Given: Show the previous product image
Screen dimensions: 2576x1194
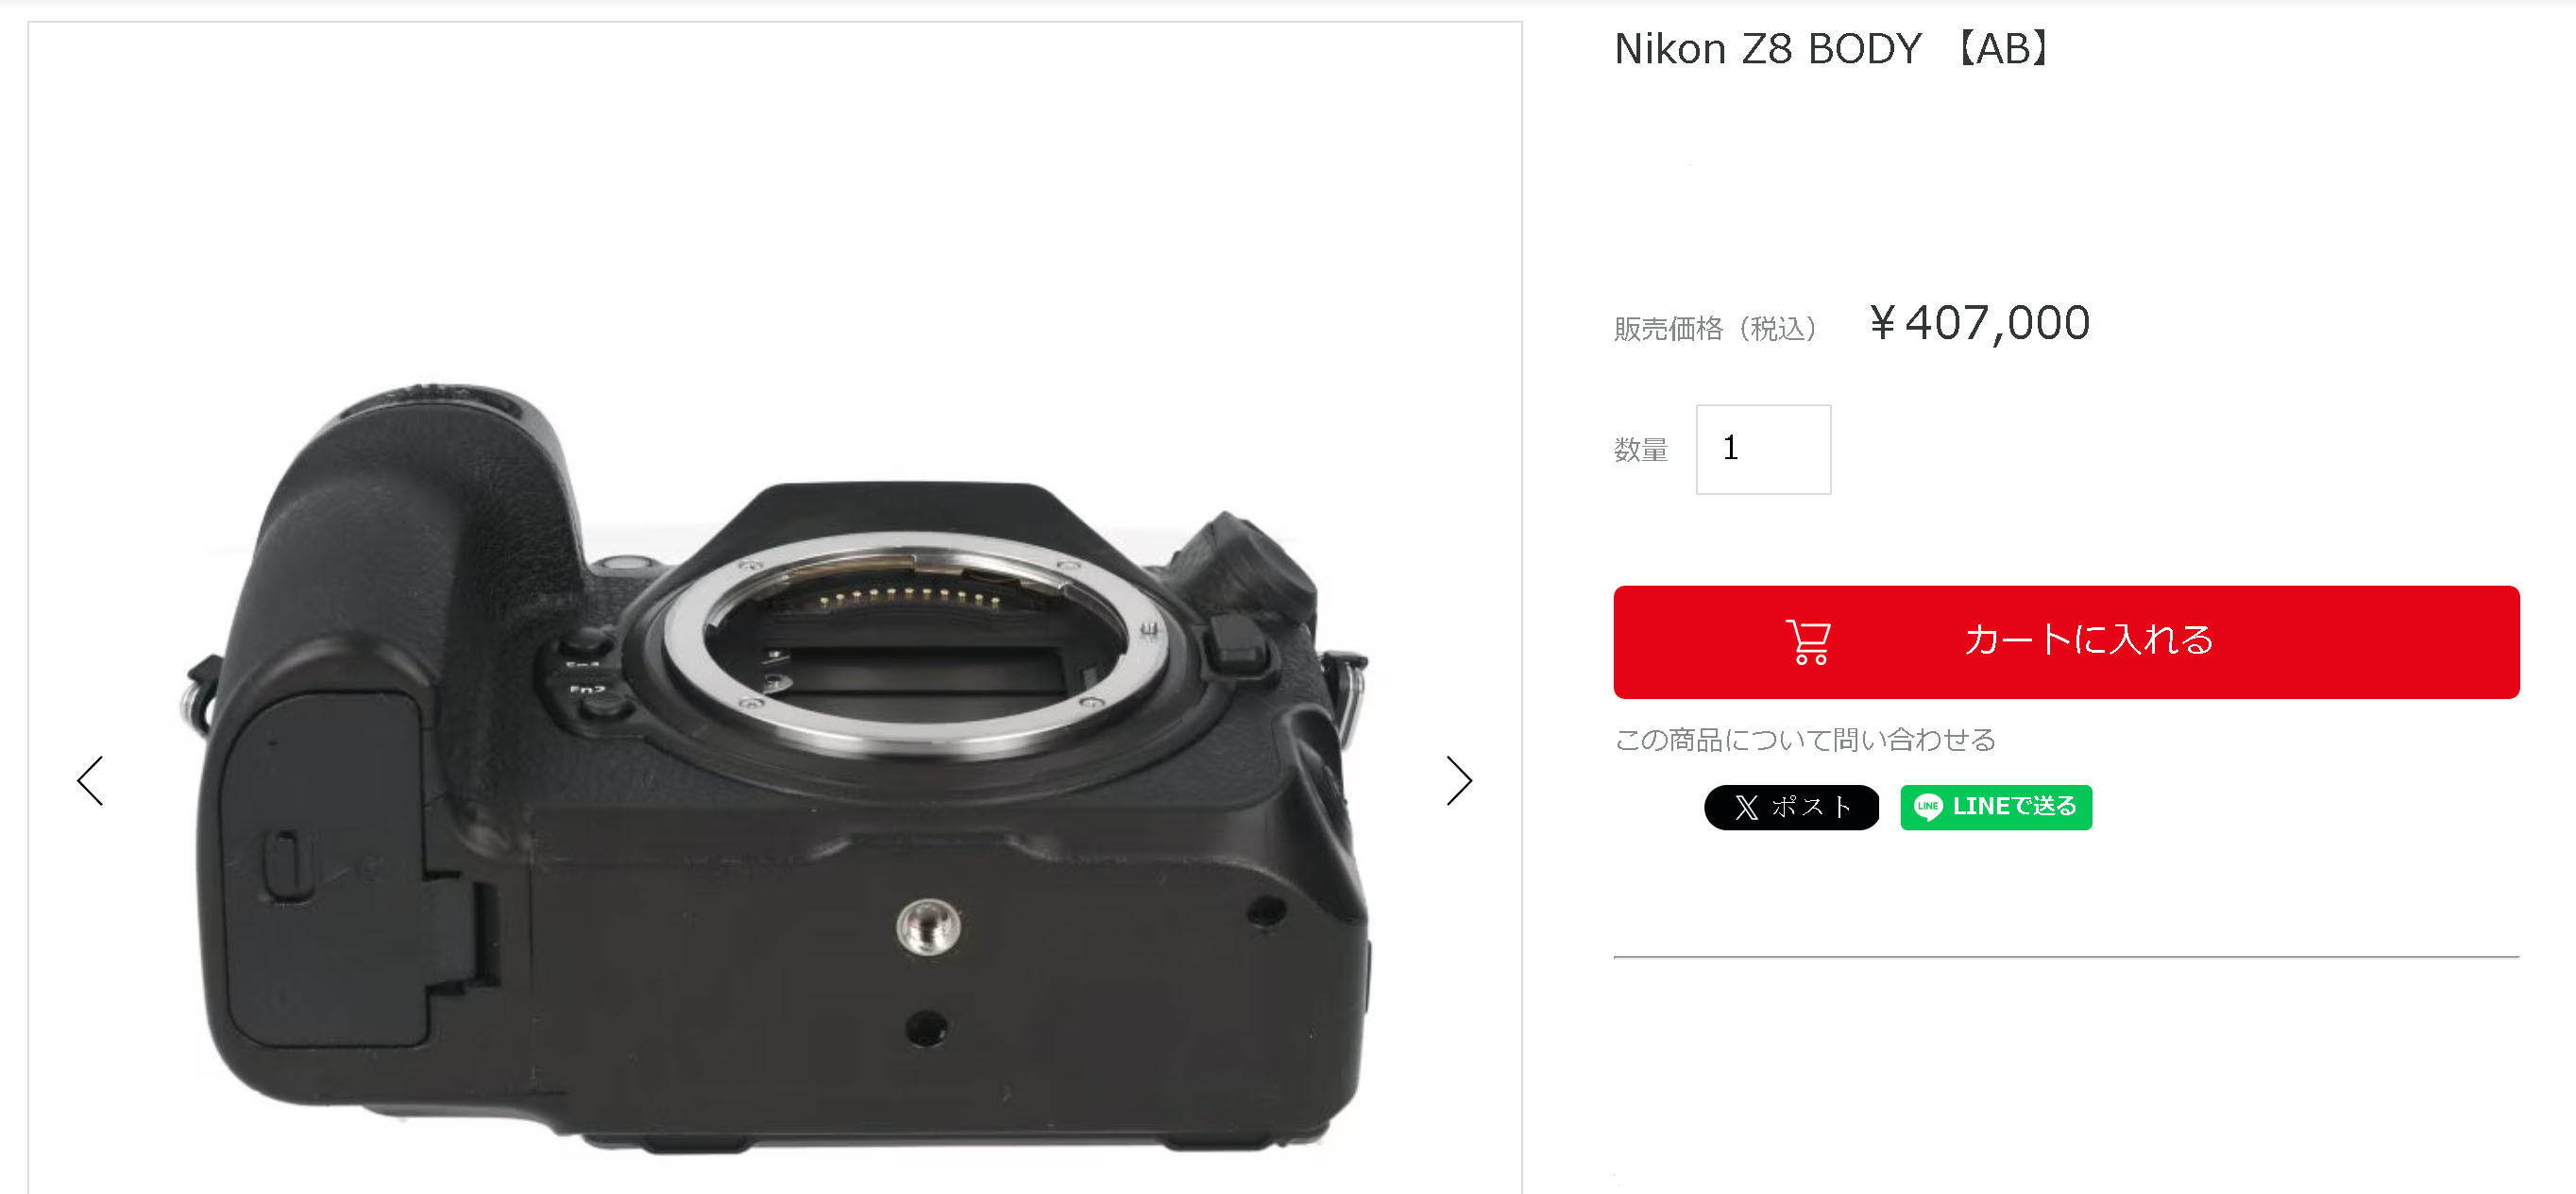Looking at the screenshot, I should click(90, 781).
